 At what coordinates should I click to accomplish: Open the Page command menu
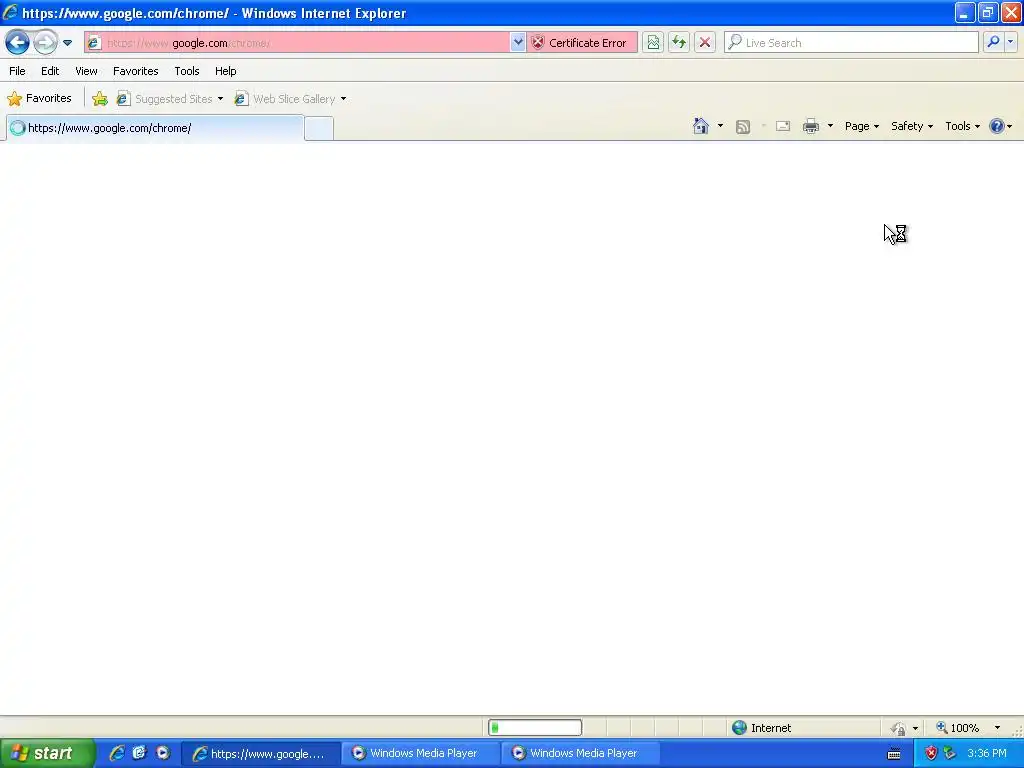861,126
